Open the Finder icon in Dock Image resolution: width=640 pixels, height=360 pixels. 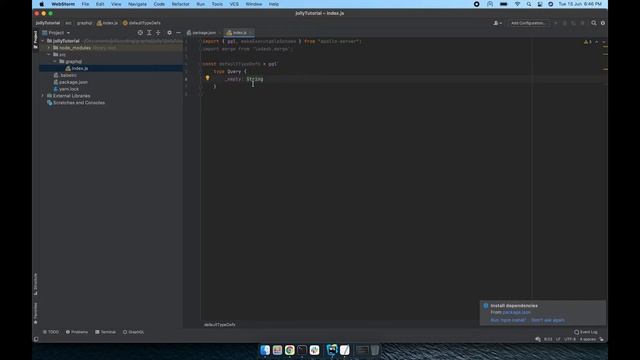265,350
